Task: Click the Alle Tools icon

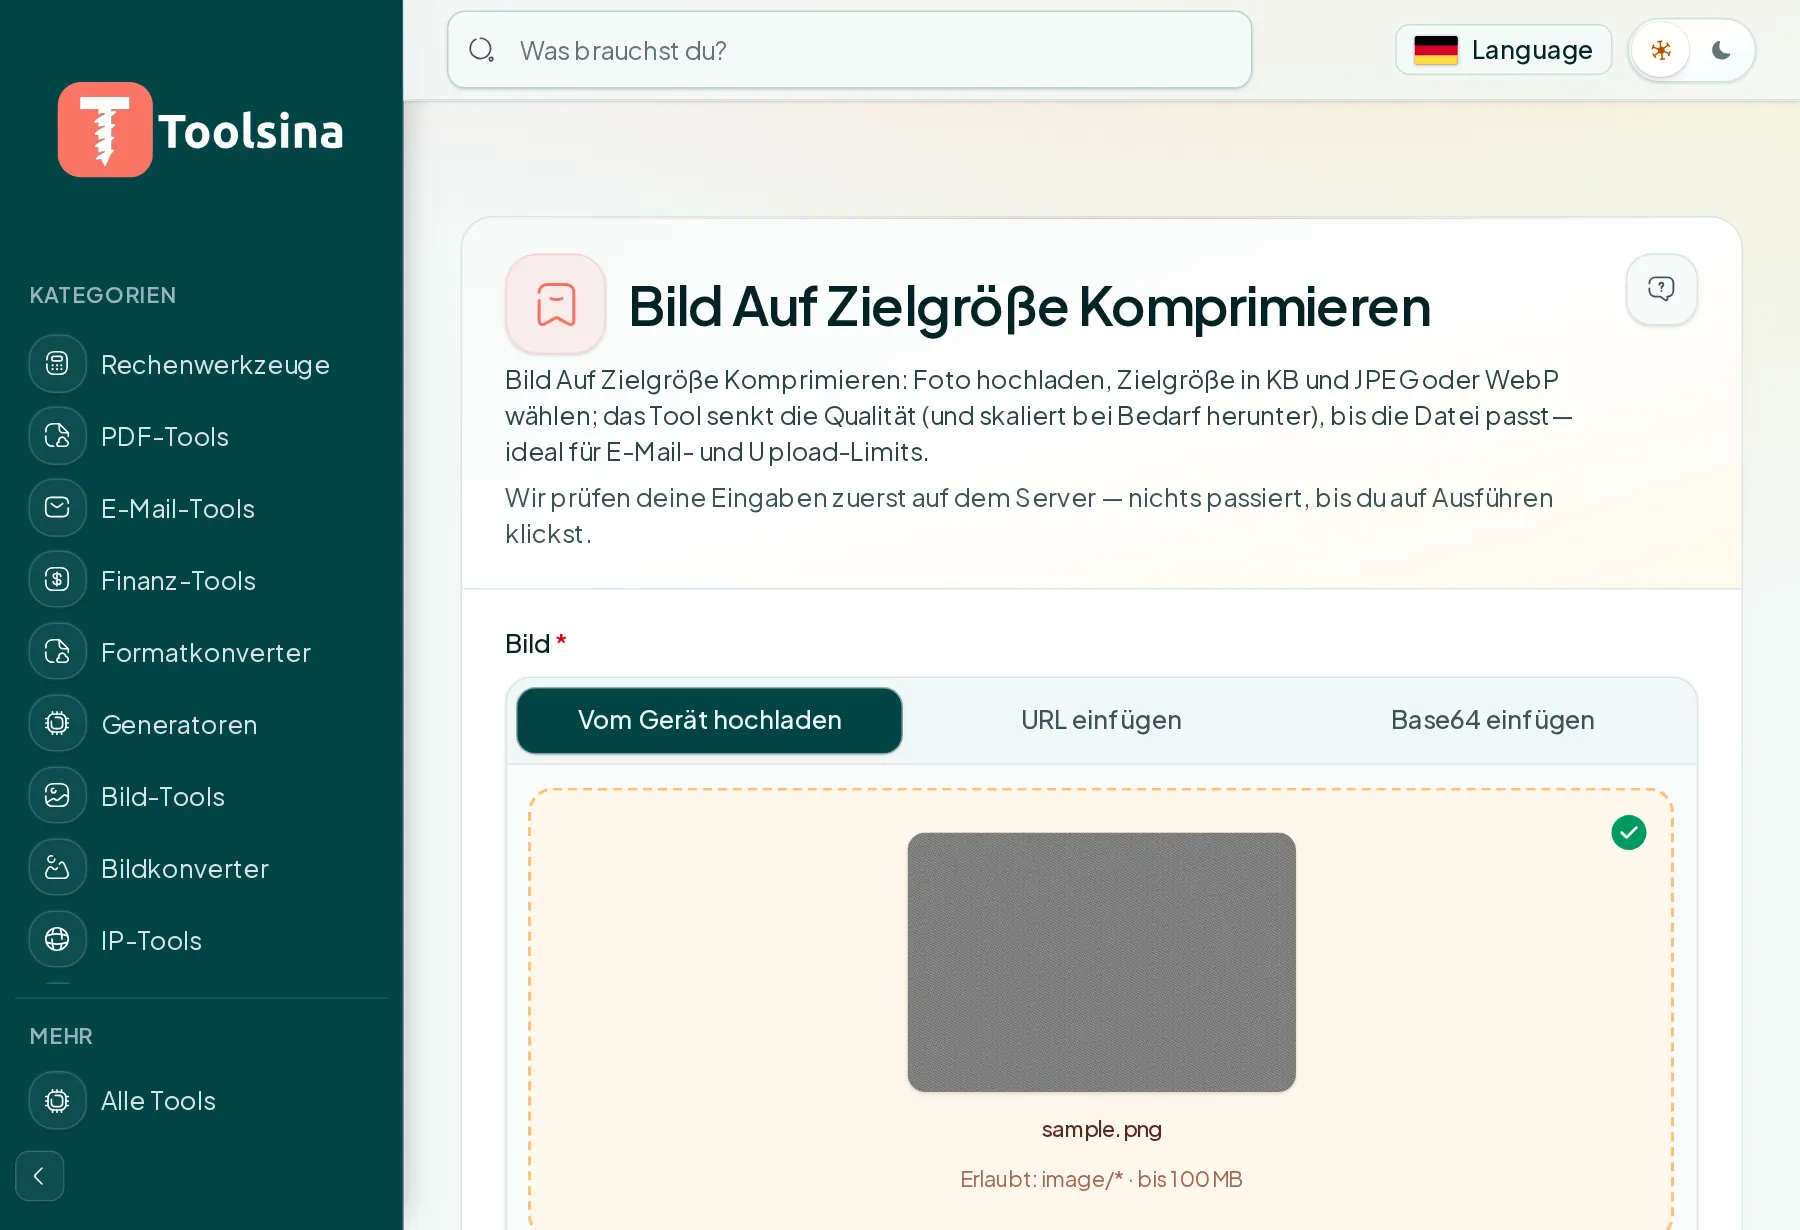Action: 58,1100
